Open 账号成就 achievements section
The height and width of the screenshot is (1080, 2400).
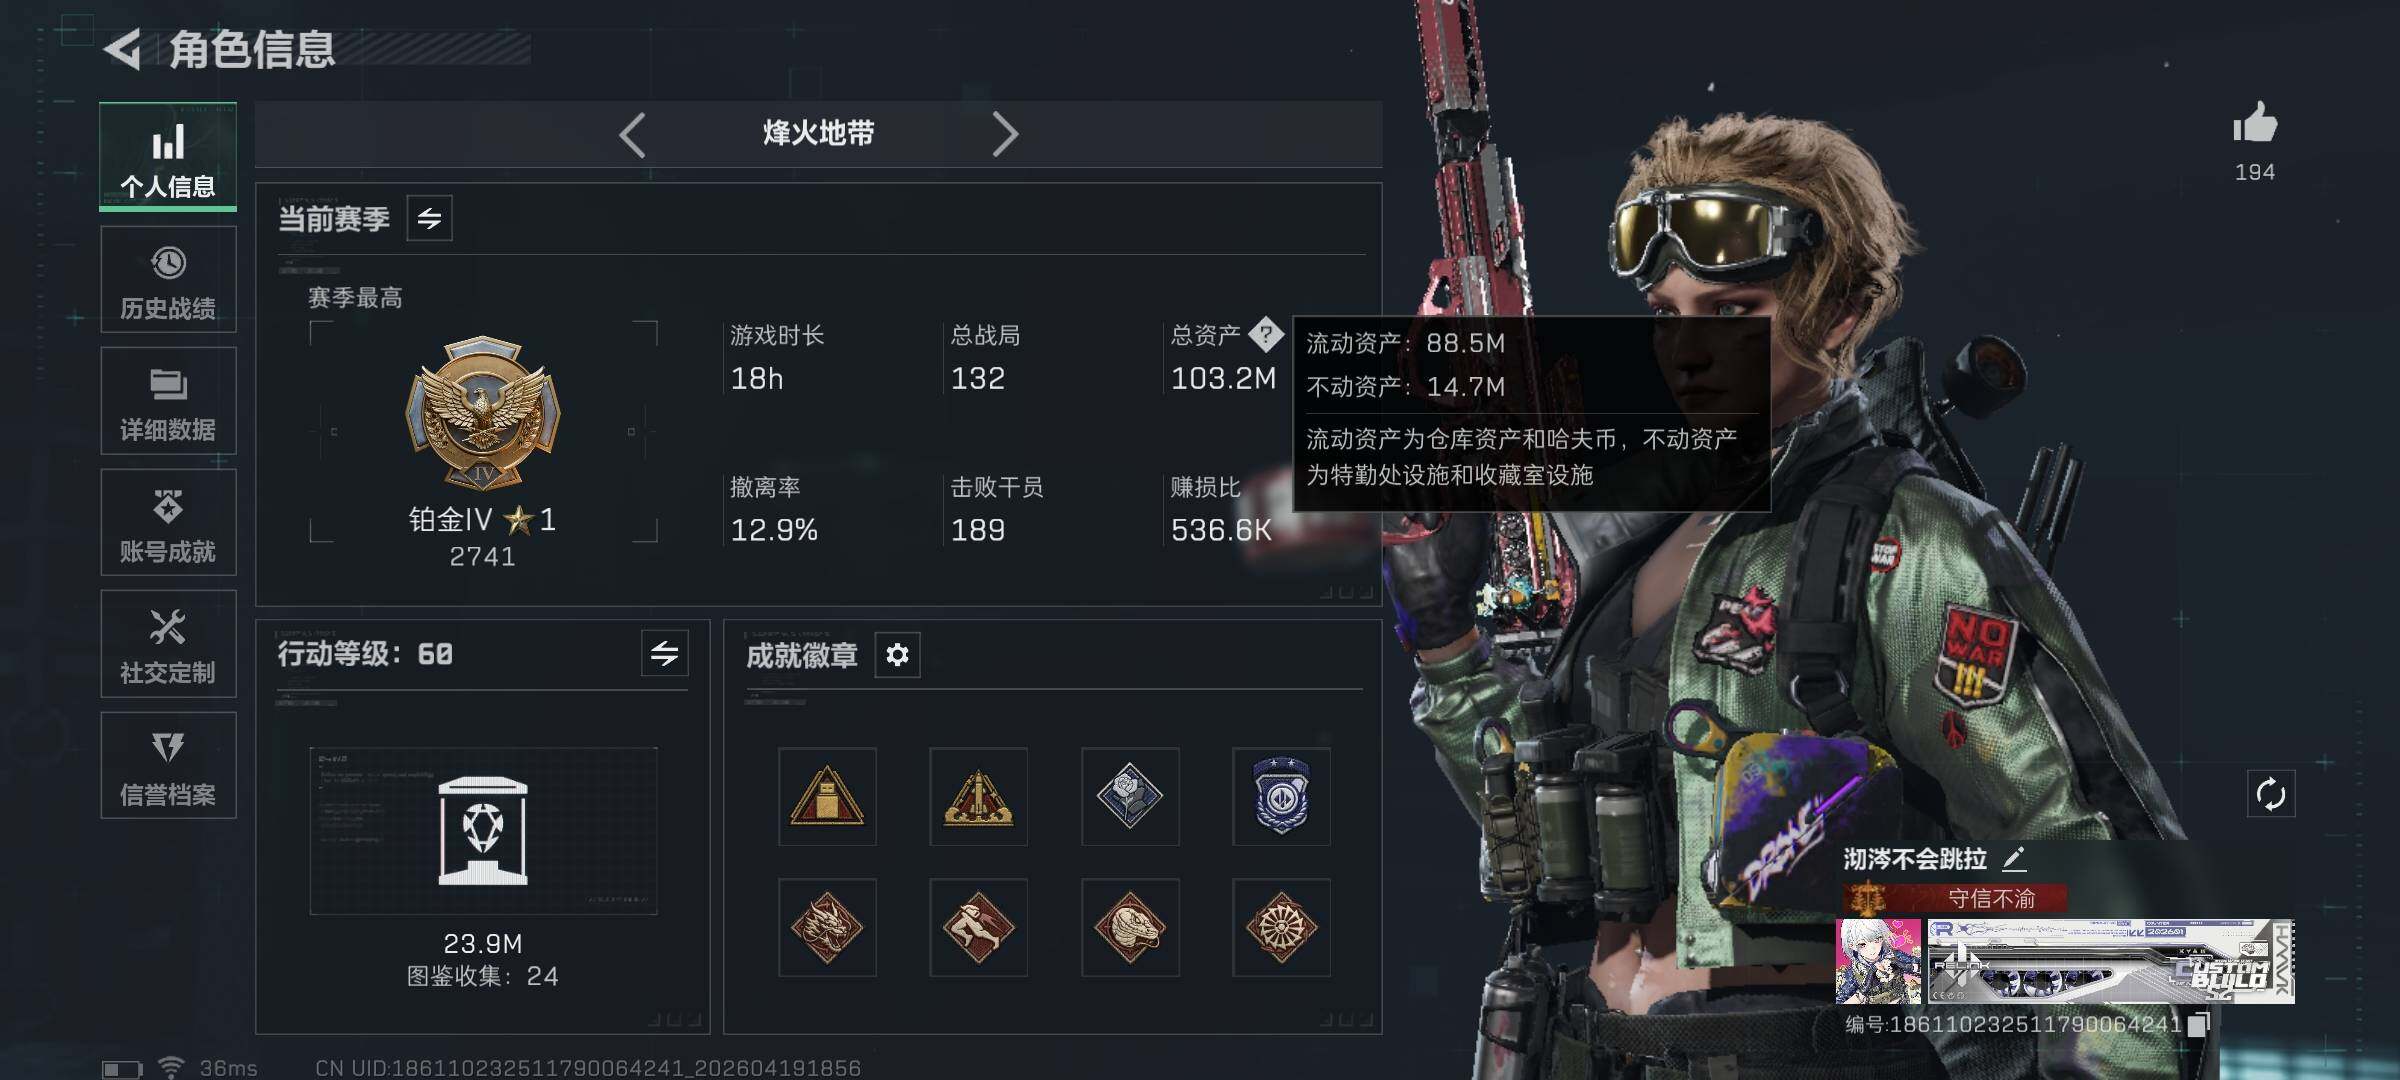point(168,523)
